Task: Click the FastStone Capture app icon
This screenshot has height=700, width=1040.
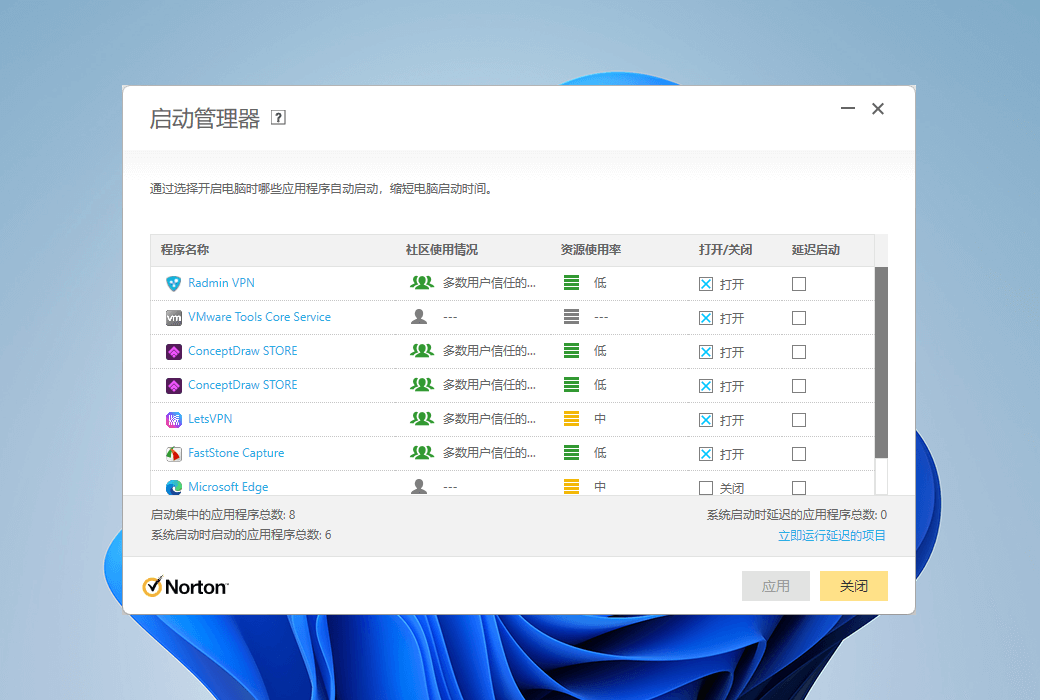Action: click(x=173, y=454)
